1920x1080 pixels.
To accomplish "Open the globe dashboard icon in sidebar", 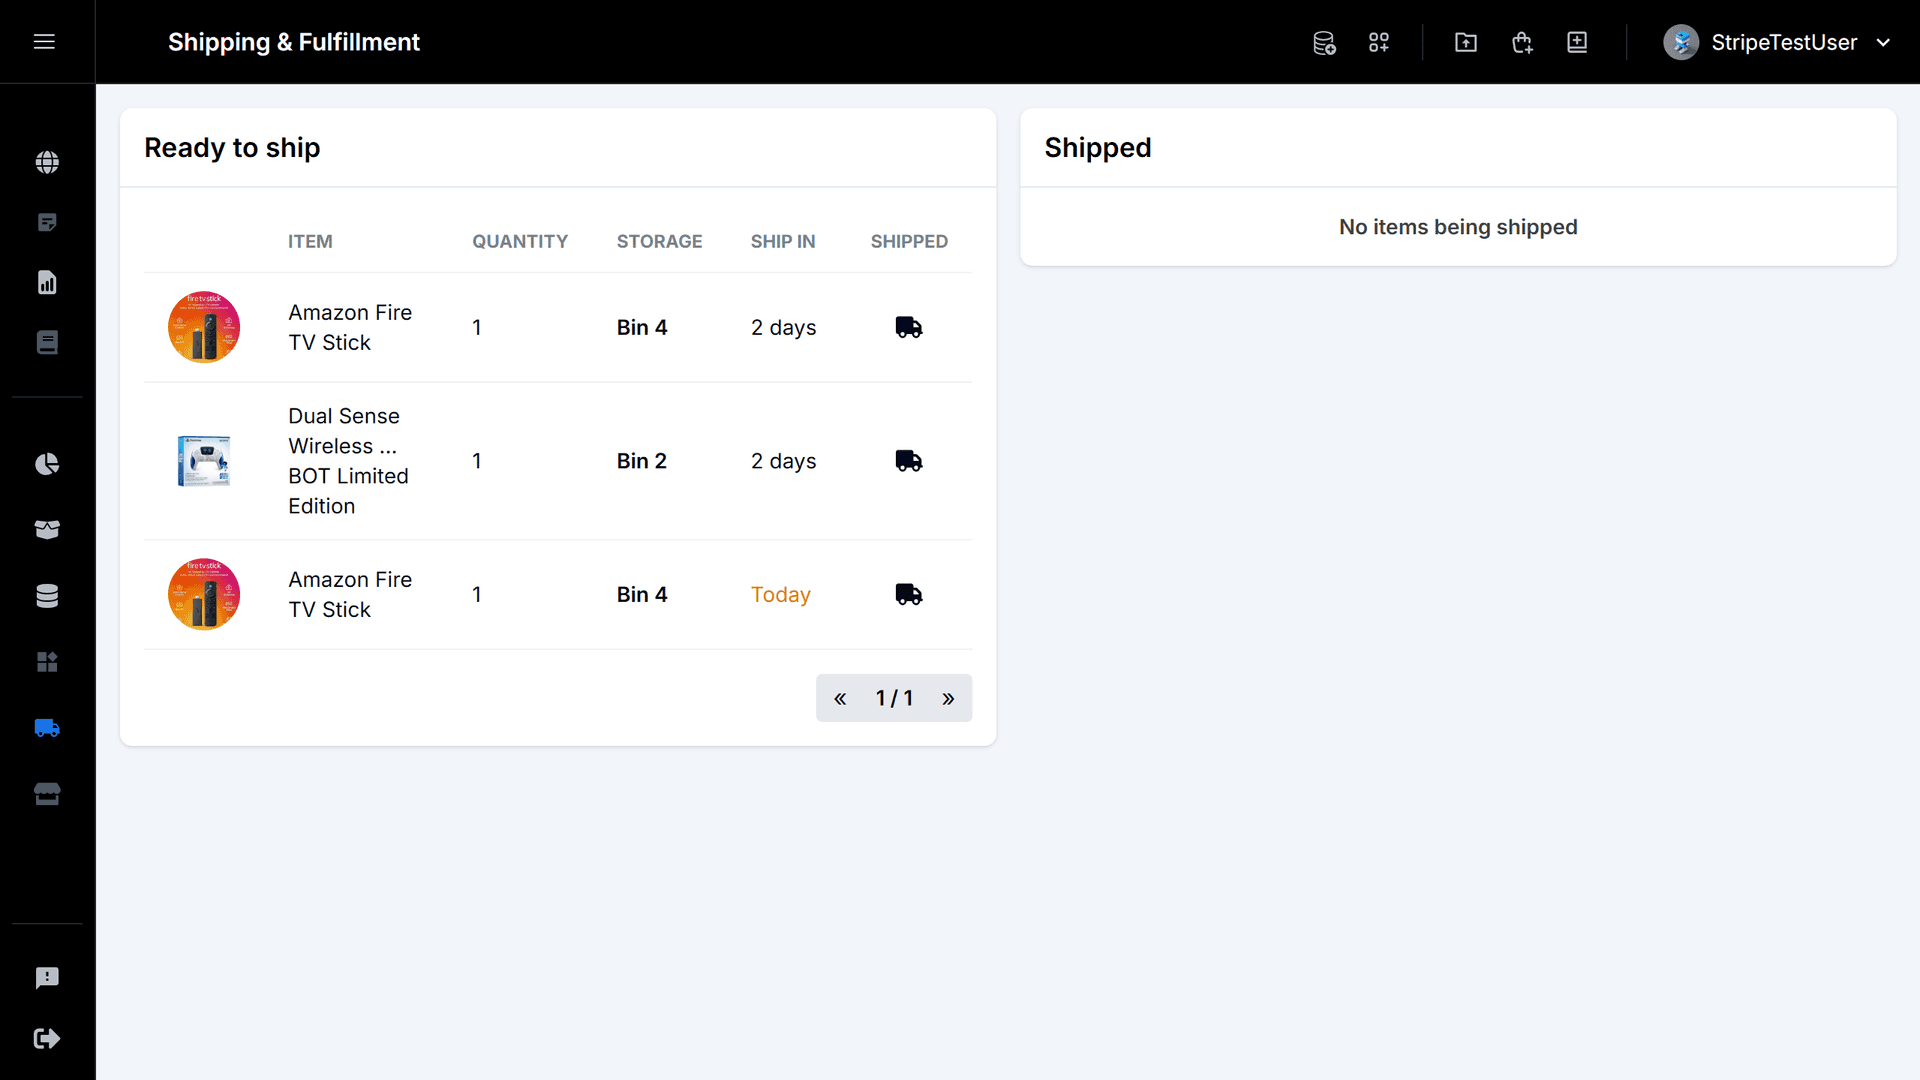I will (47, 162).
